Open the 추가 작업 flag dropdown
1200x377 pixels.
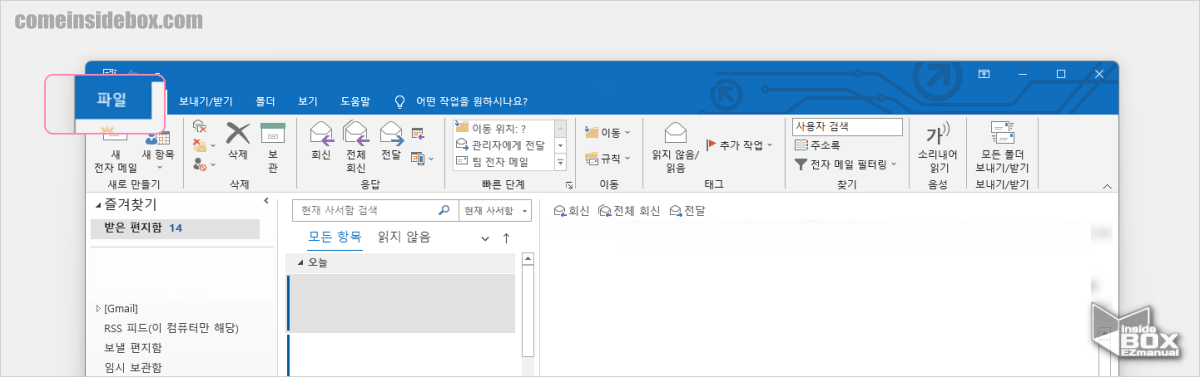739,145
